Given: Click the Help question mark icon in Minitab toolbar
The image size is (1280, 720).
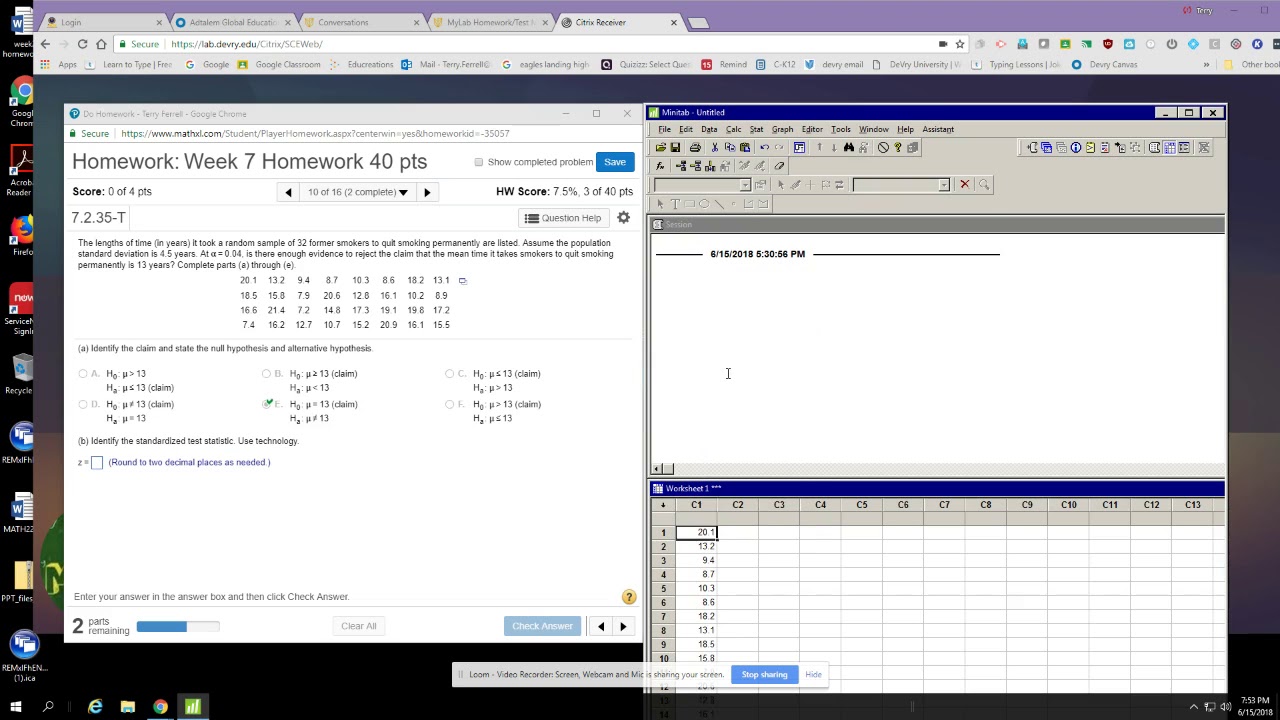Looking at the screenshot, I should coord(898,147).
